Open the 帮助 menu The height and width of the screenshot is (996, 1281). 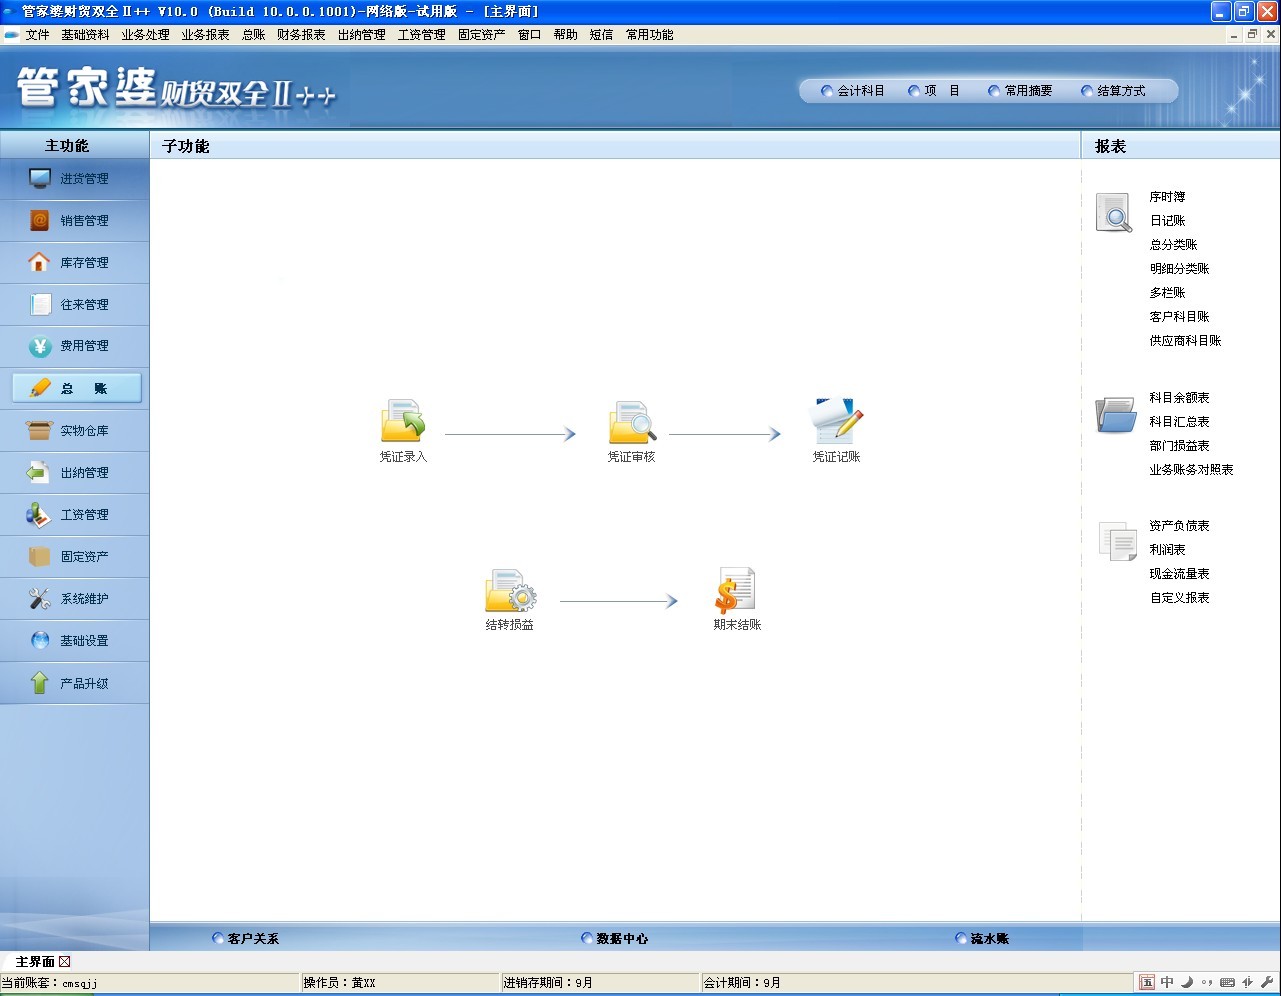(566, 35)
